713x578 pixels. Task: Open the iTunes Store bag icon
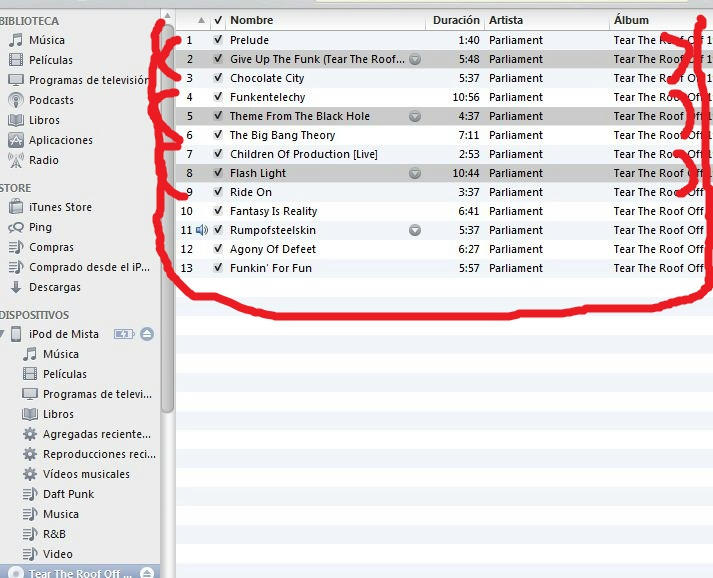16,207
